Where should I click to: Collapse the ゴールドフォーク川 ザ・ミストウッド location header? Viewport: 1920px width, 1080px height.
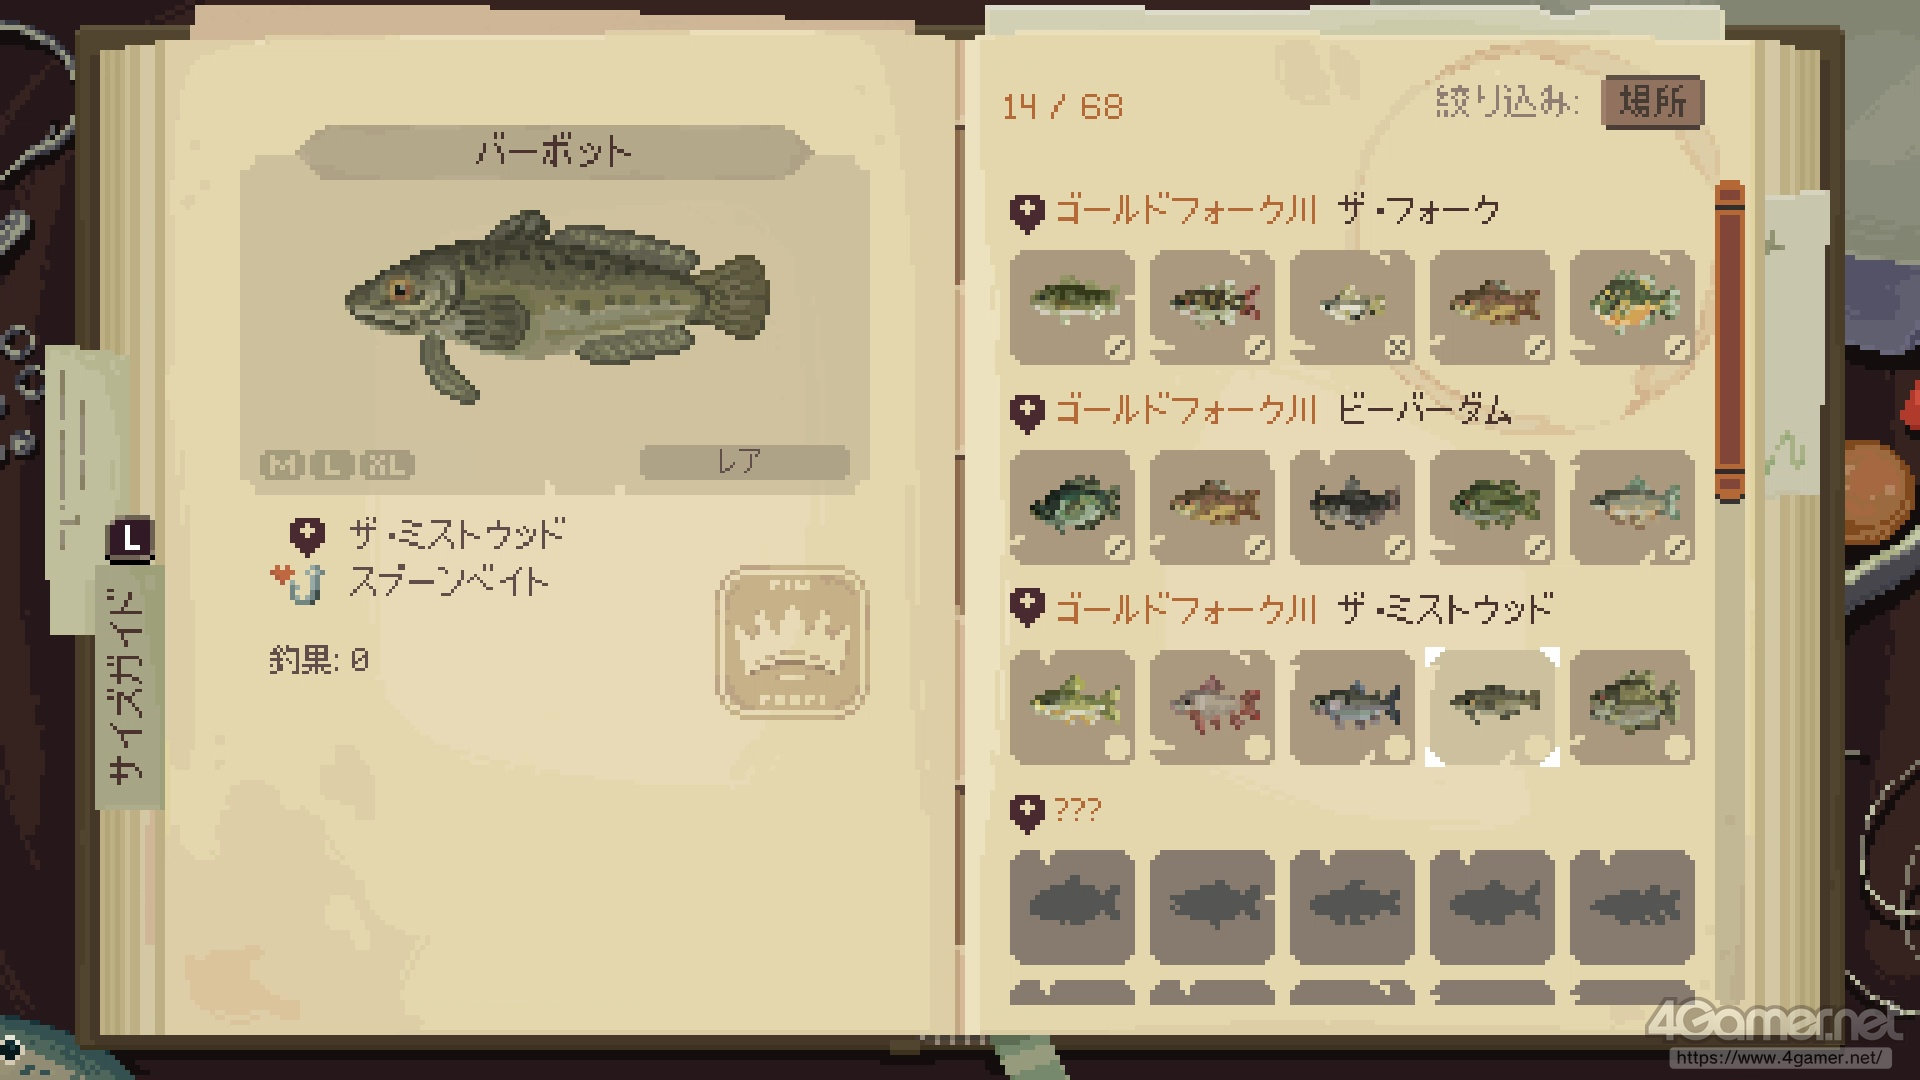pyautogui.click(x=1281, y=609)
